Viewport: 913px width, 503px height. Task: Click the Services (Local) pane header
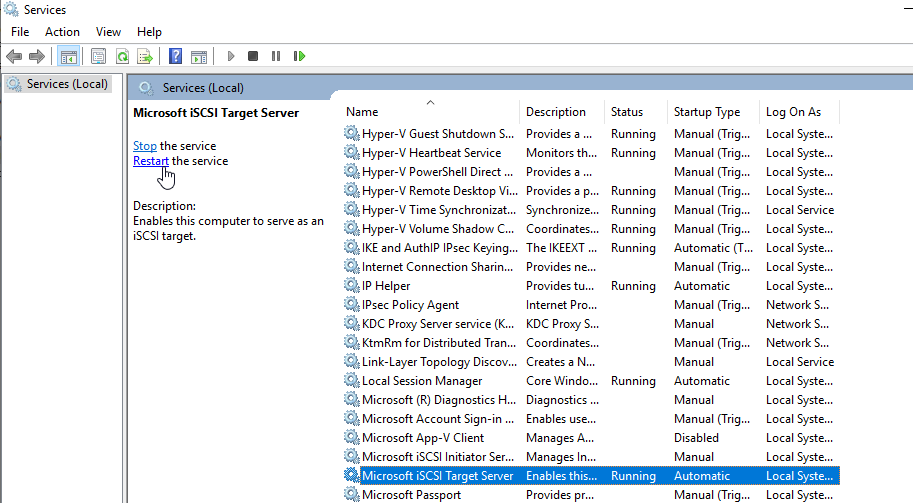203,88
